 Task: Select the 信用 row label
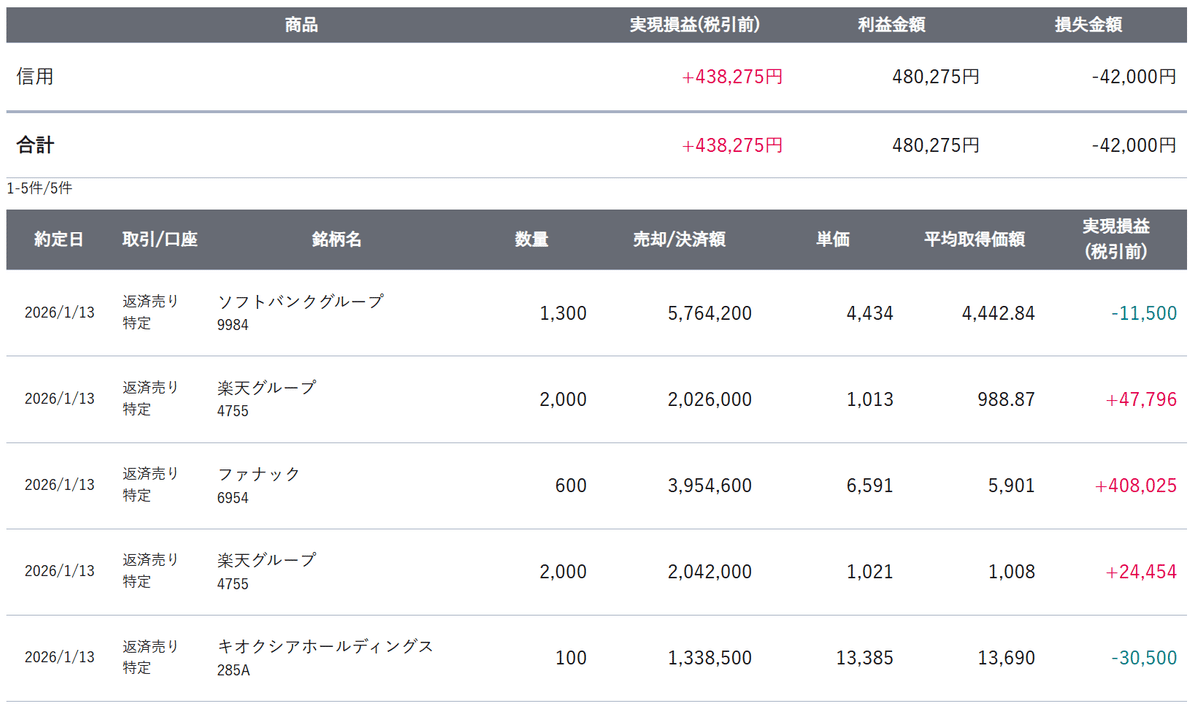[x=35, y=76]
